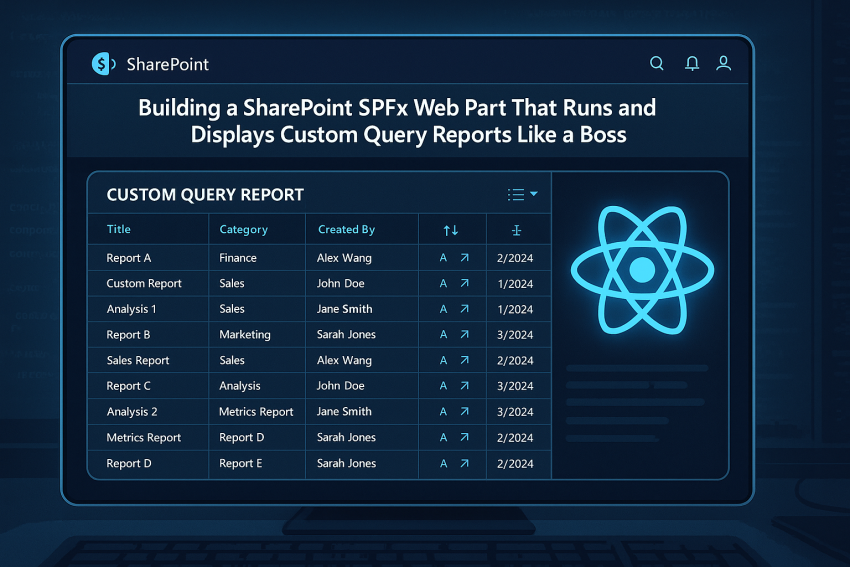
Task: Click the A icon in Custom Report row
Action: click(443, 284)
